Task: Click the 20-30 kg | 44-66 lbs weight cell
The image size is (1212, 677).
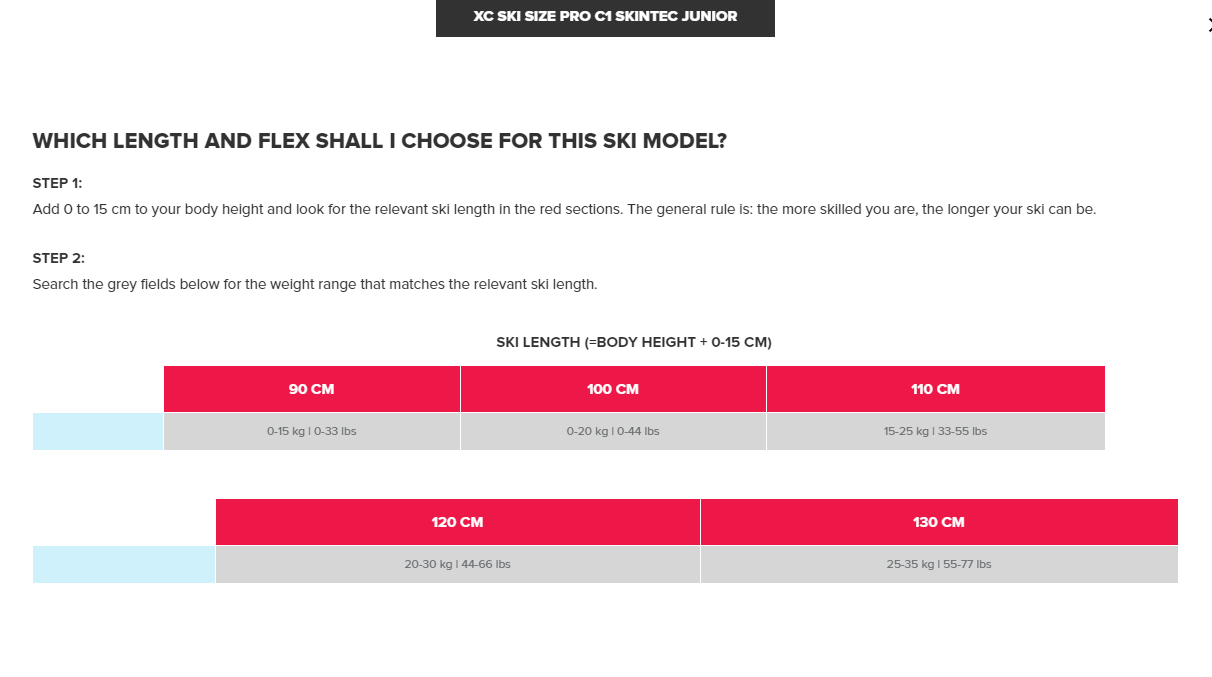Action: click(x=458, y=565)
